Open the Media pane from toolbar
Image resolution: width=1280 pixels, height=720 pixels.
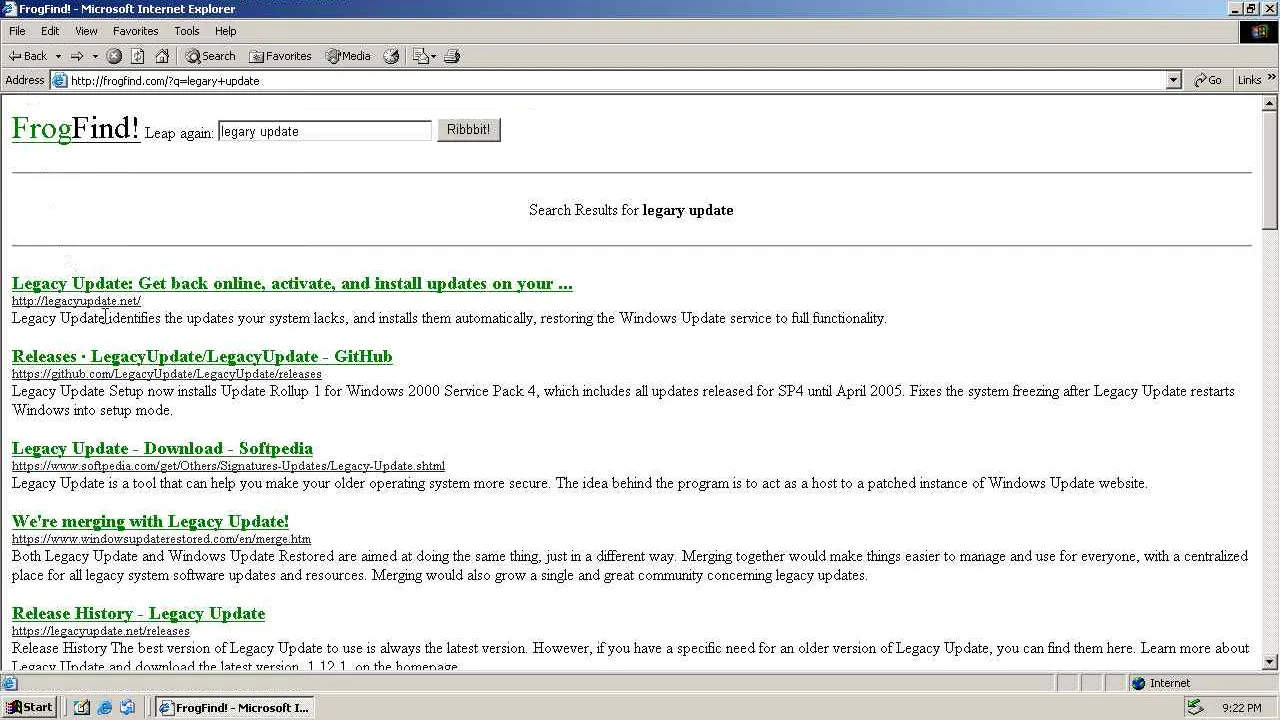348,56
